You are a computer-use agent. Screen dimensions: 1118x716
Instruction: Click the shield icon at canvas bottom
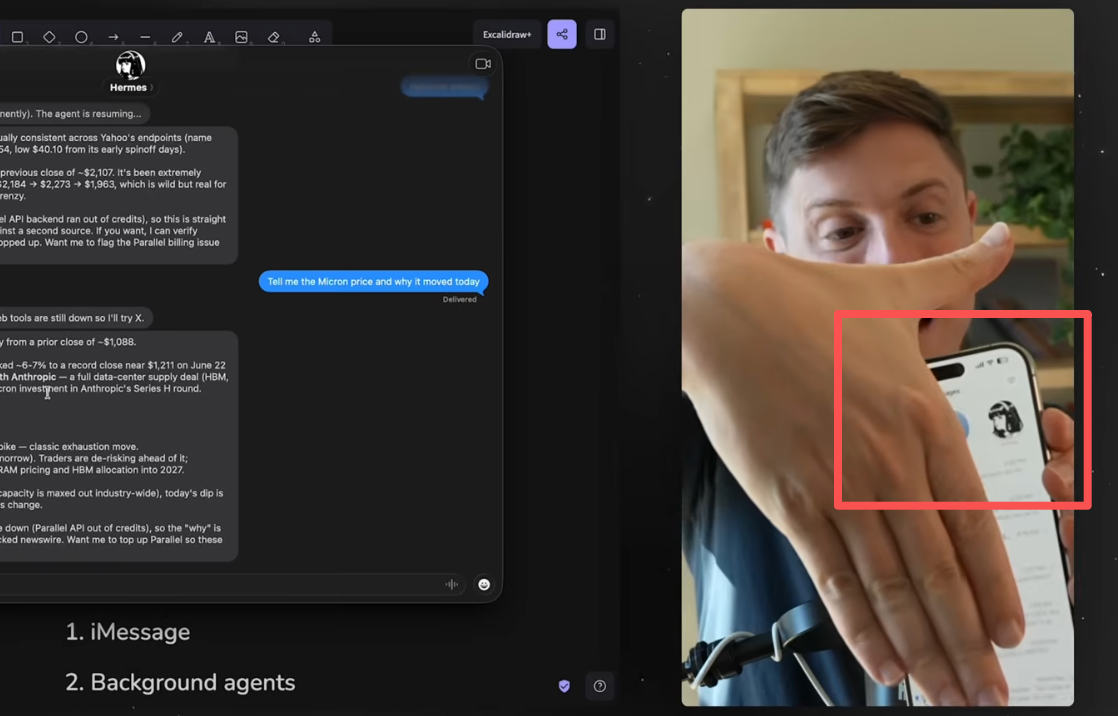click(x=564, y=686)
